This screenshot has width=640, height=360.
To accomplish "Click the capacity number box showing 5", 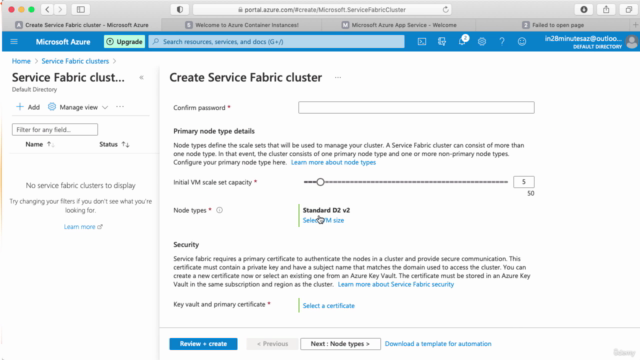I will point(524,182).
